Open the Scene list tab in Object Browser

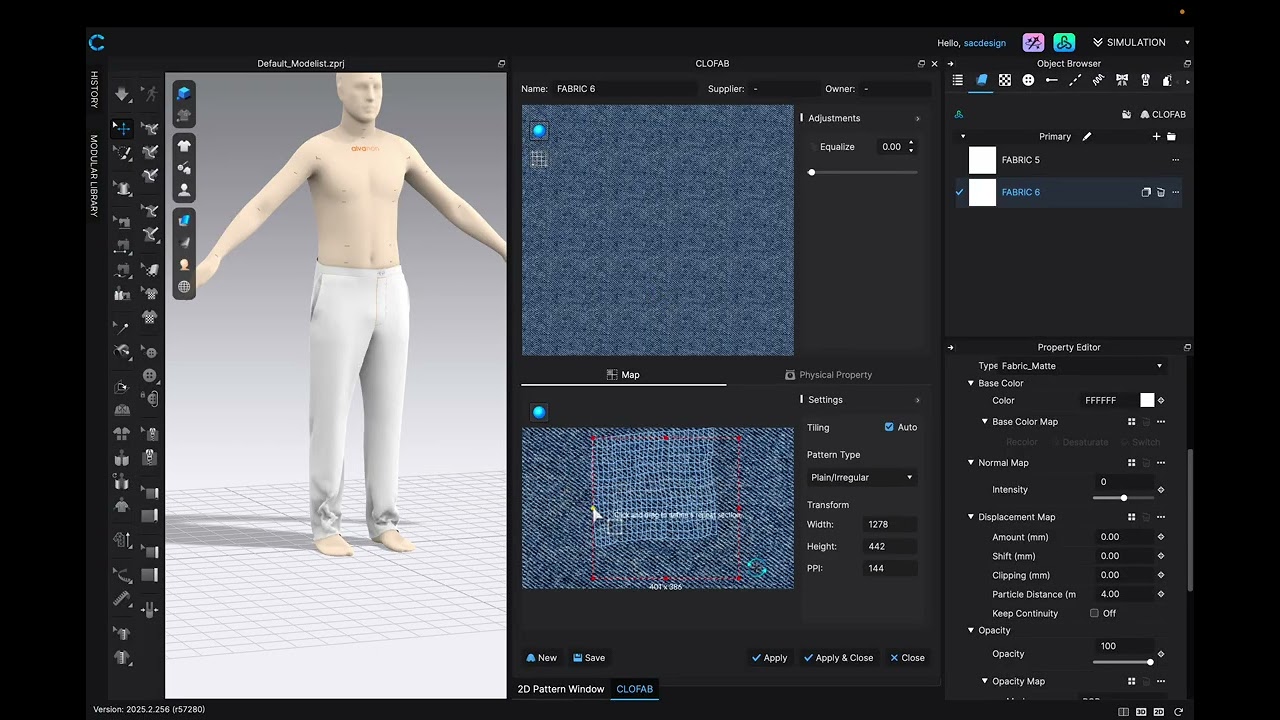[x=958, y=80]
